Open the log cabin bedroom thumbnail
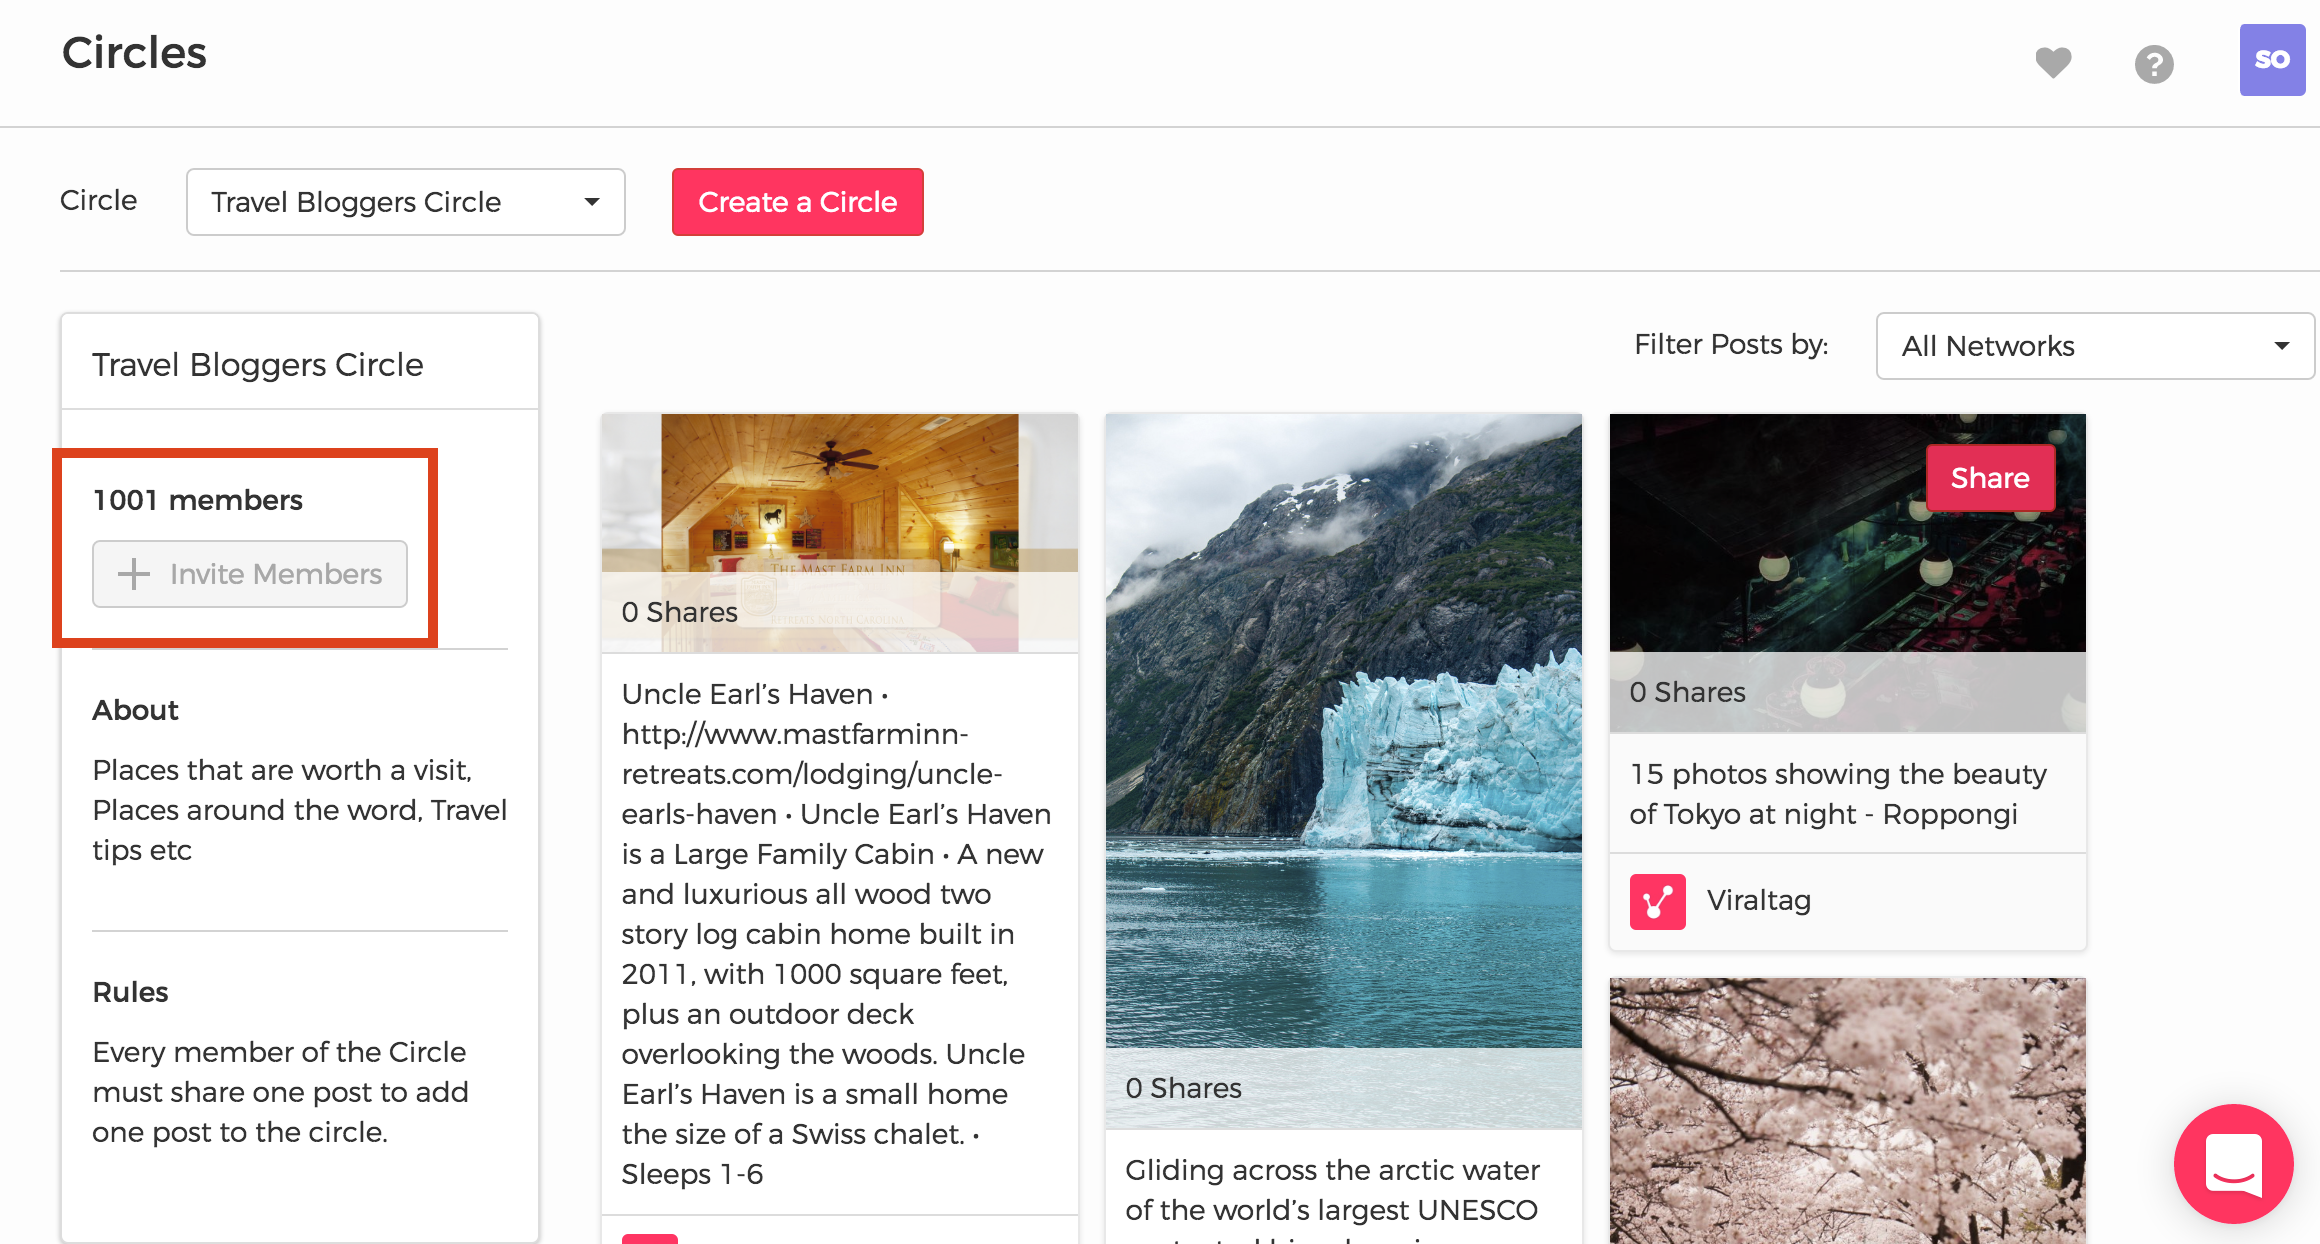This screenshot has width=2320, height=1244. [x=840, y=533]
